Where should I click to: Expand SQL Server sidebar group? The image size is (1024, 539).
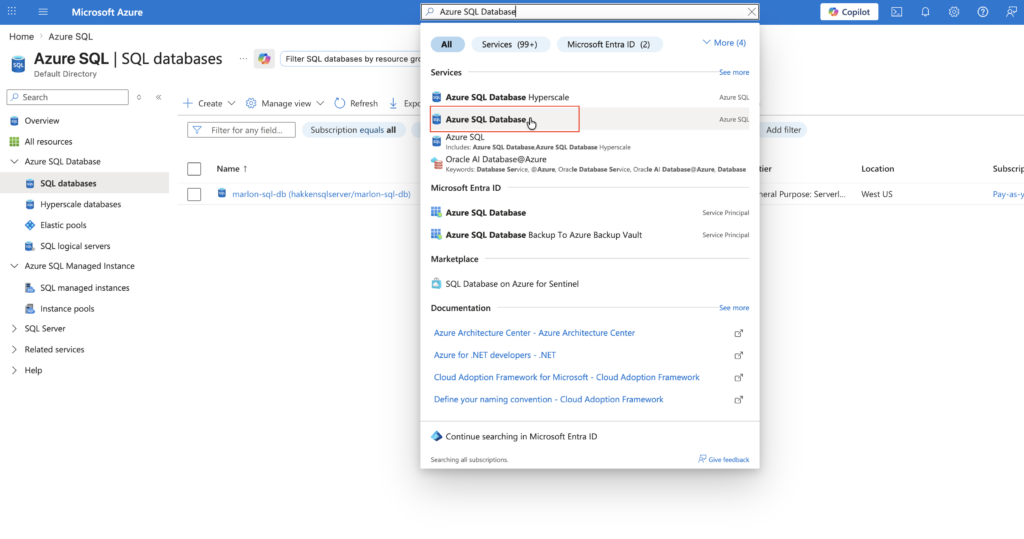click(14, 329)
